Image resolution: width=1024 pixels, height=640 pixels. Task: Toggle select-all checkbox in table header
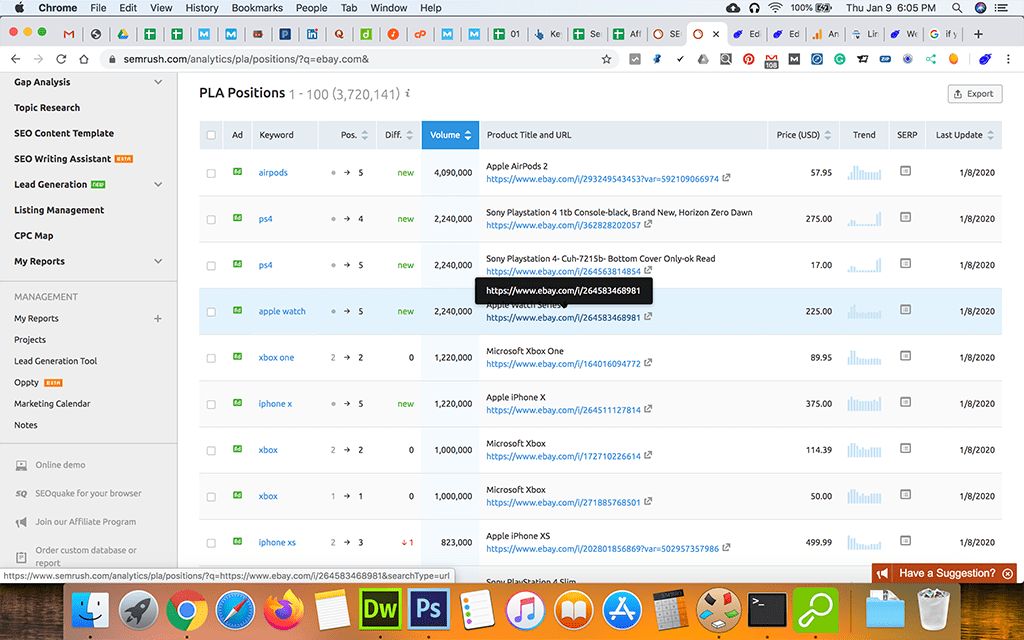(211, 135)
